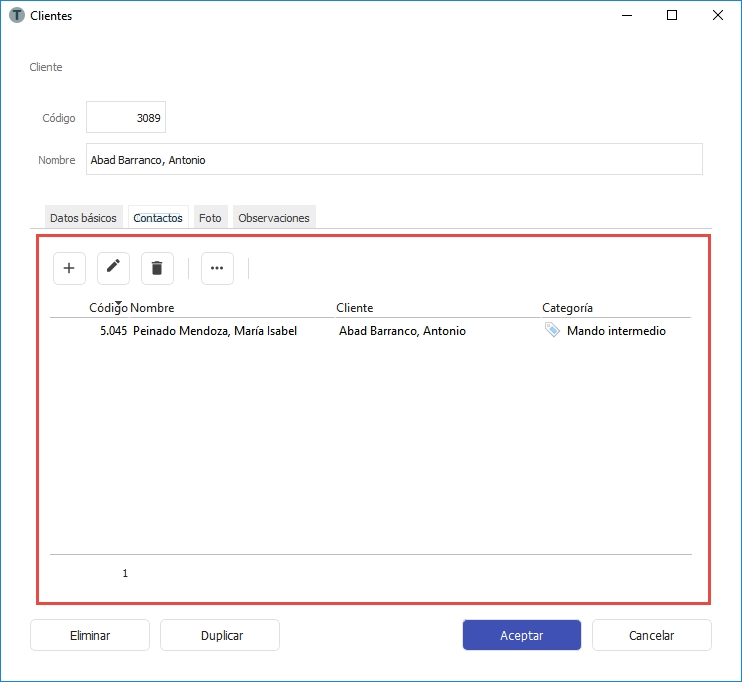Click the Cliente column header
Image resolution: width=742 pixels, height=682 pixels.
click(x=355, y=308)
